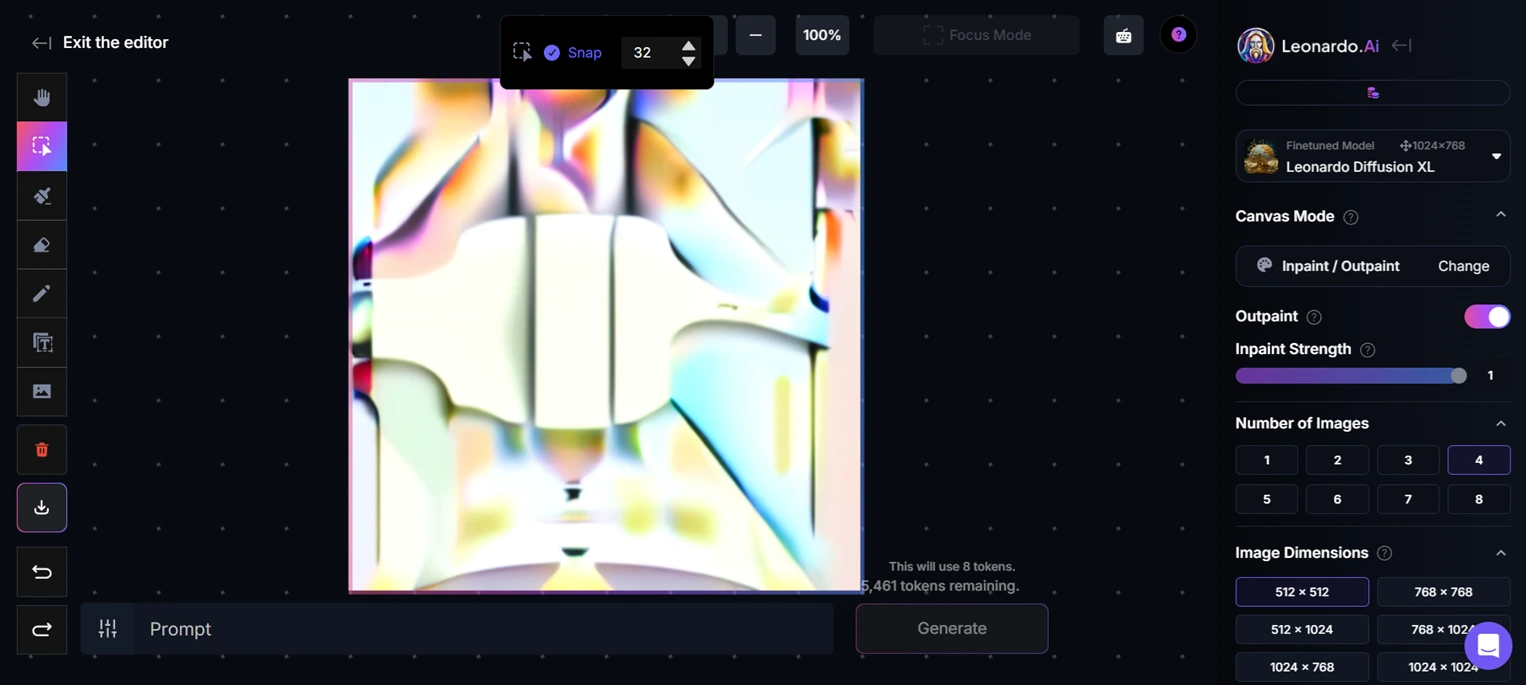Select the Sketch pencil tool
Image resolution: width=1526 pixels, height=685 pixels.
tap(42, 293)
